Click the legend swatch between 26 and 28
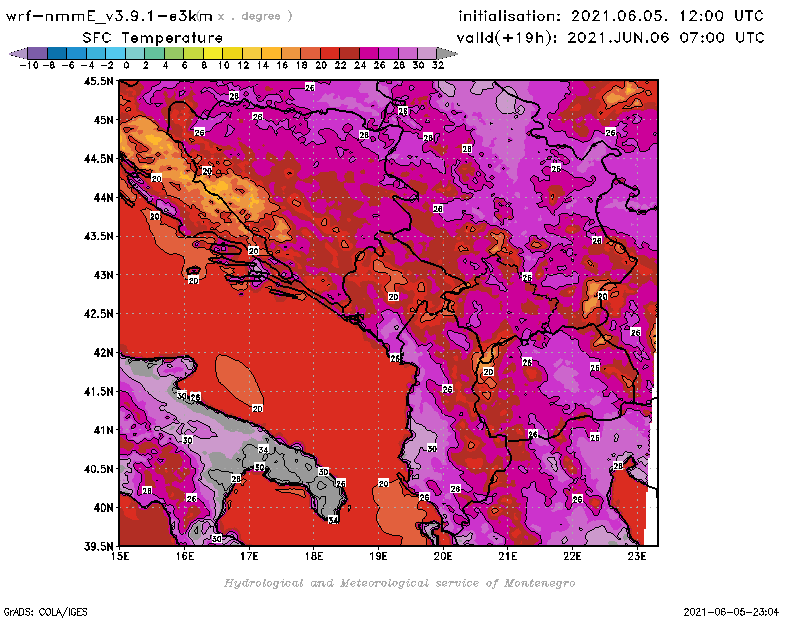Image resolution: width=800 pixels, height=618 pixels. click(x=388, y=53)
